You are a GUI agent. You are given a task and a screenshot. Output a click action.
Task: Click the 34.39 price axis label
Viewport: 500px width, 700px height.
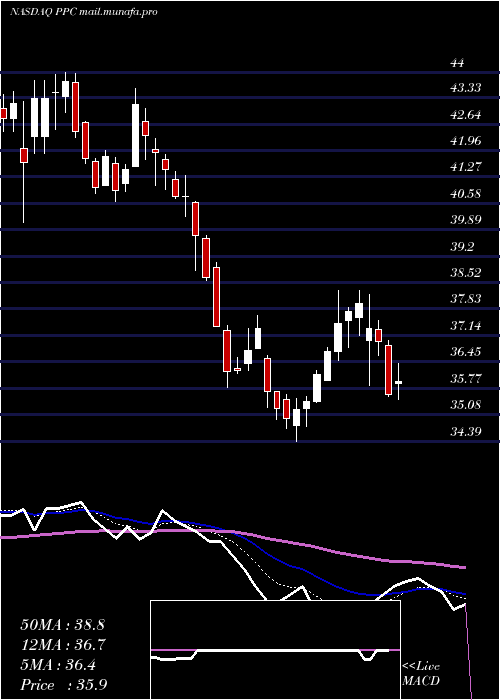pos(466,431)
